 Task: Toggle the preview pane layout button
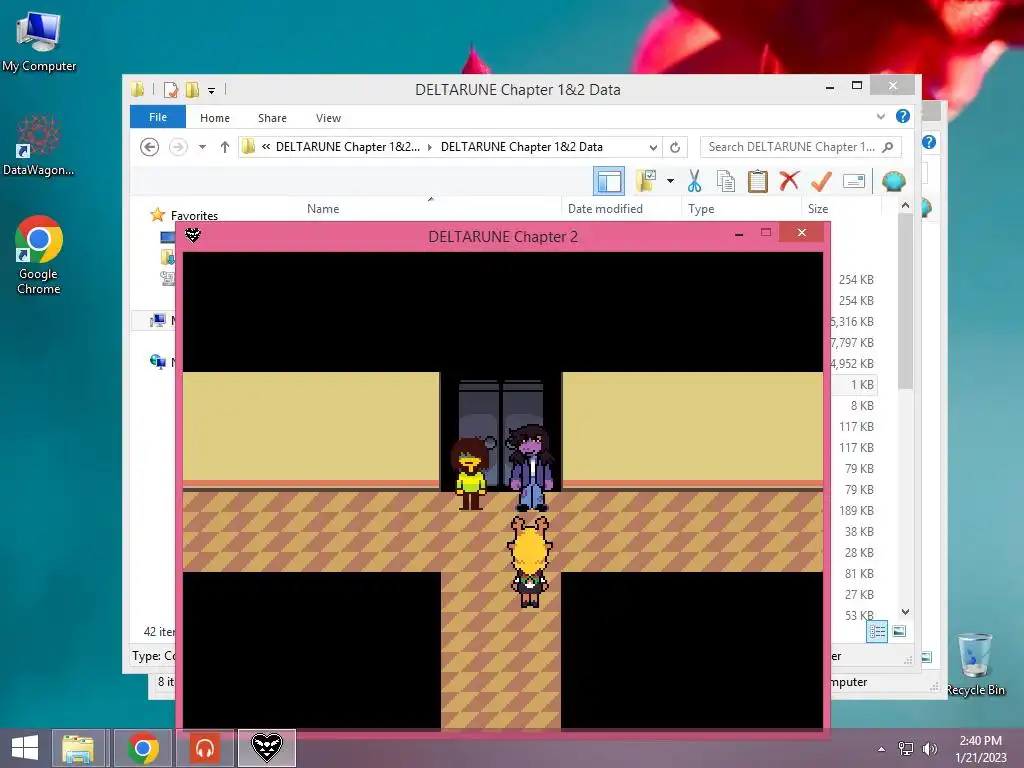click(609, 181)
